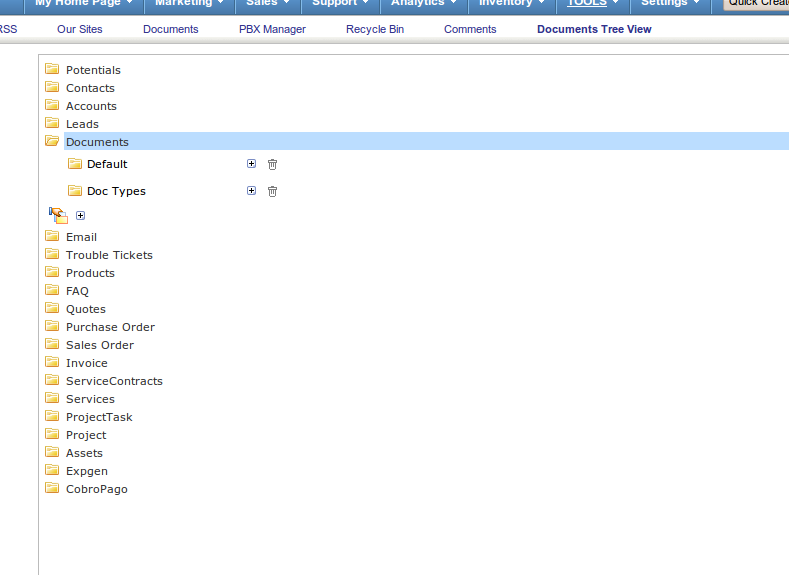Open the Settings dropdown menu

tap(670, 3)
